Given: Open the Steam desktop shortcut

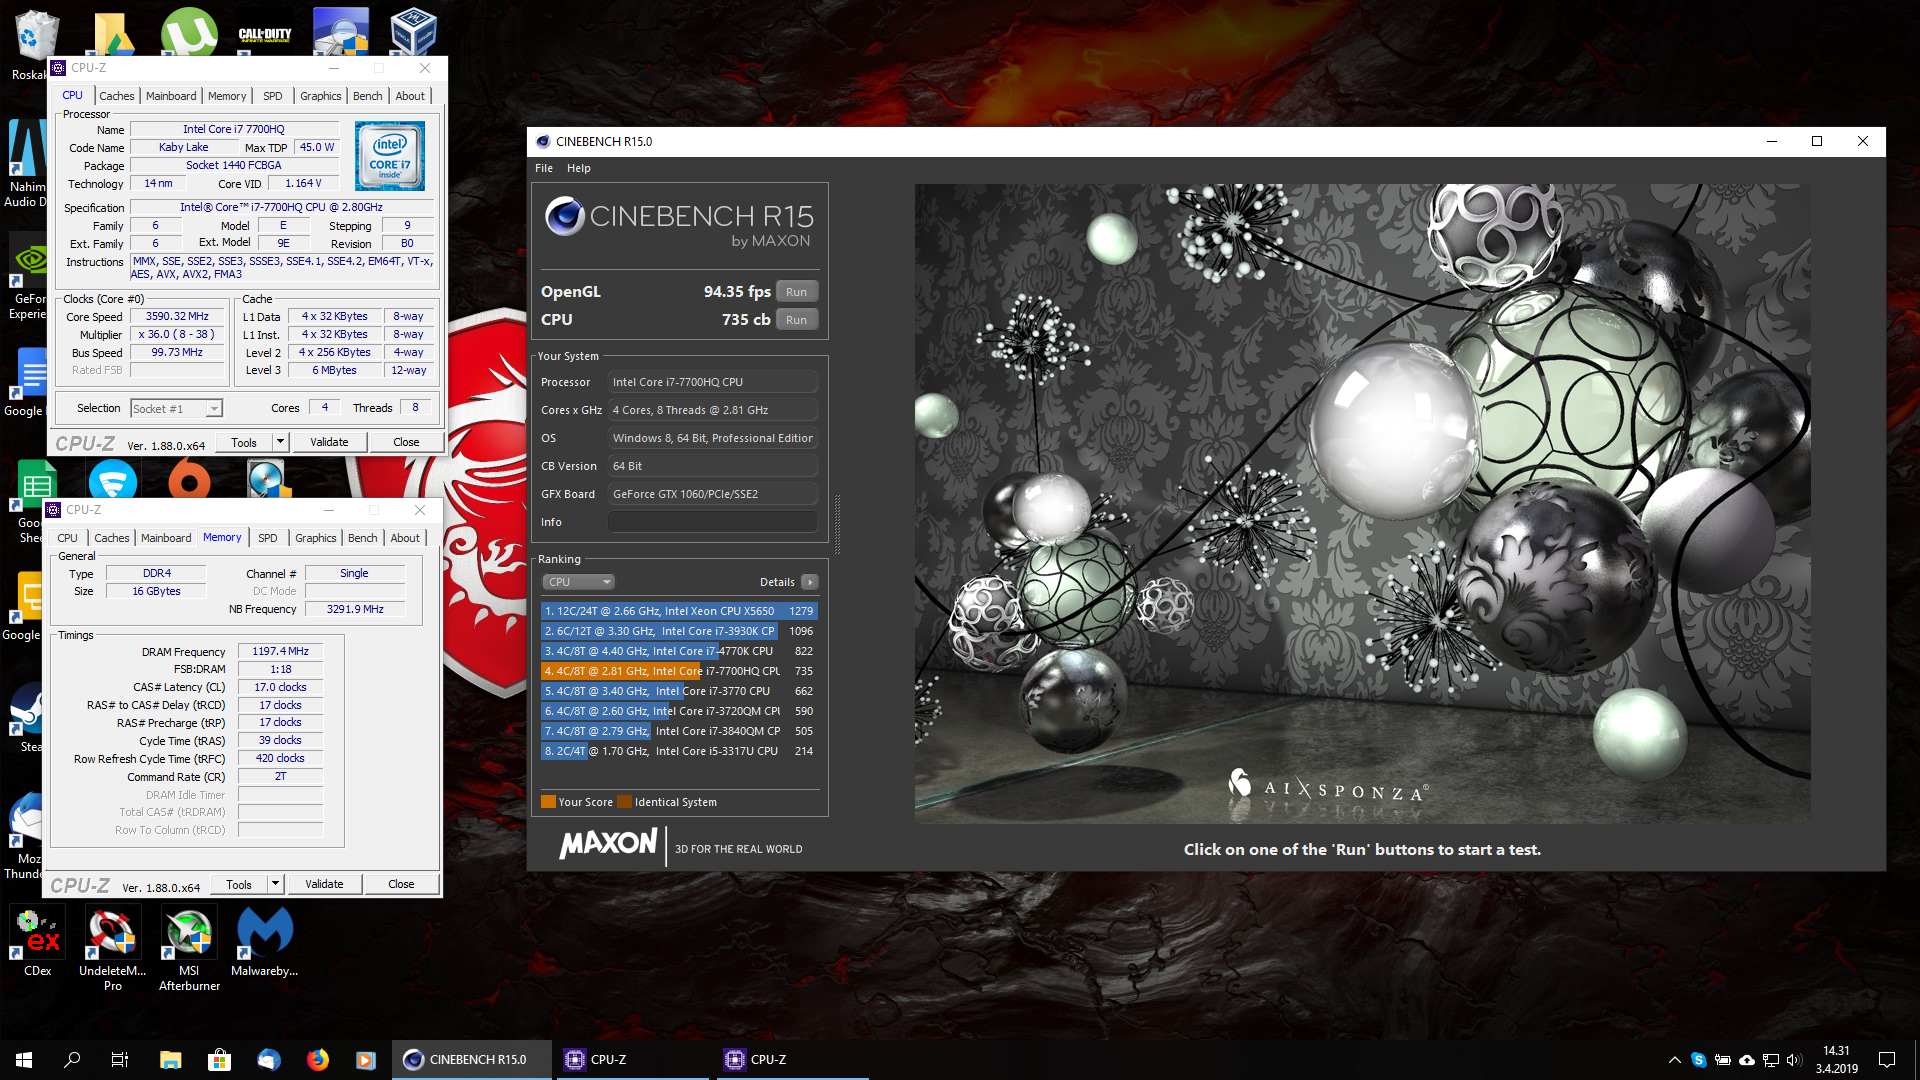Looking at the screenshot, I should (28, 717).
